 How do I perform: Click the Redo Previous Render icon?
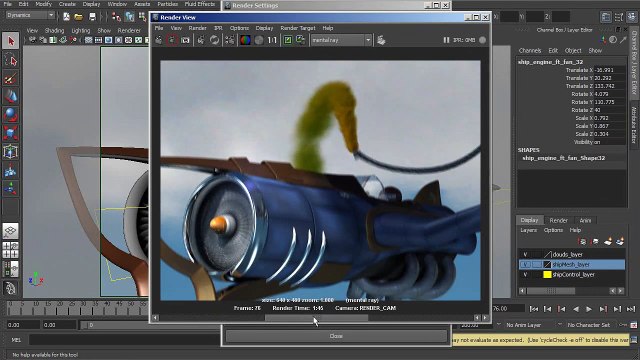click(x=159, y=40)
